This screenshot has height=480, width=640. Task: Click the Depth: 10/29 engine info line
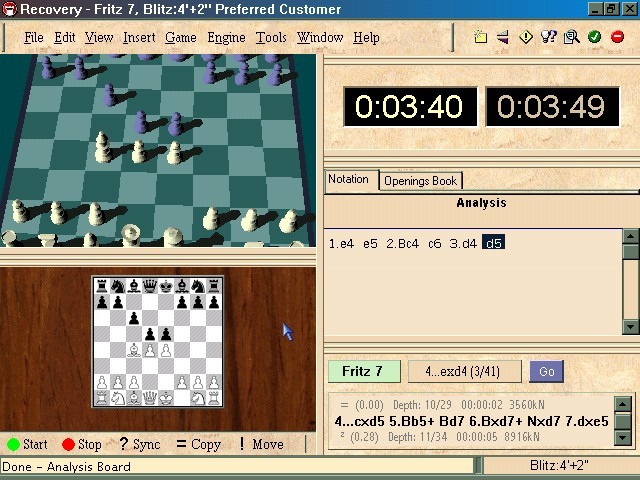pyautogui.click(x=442, y=405)
